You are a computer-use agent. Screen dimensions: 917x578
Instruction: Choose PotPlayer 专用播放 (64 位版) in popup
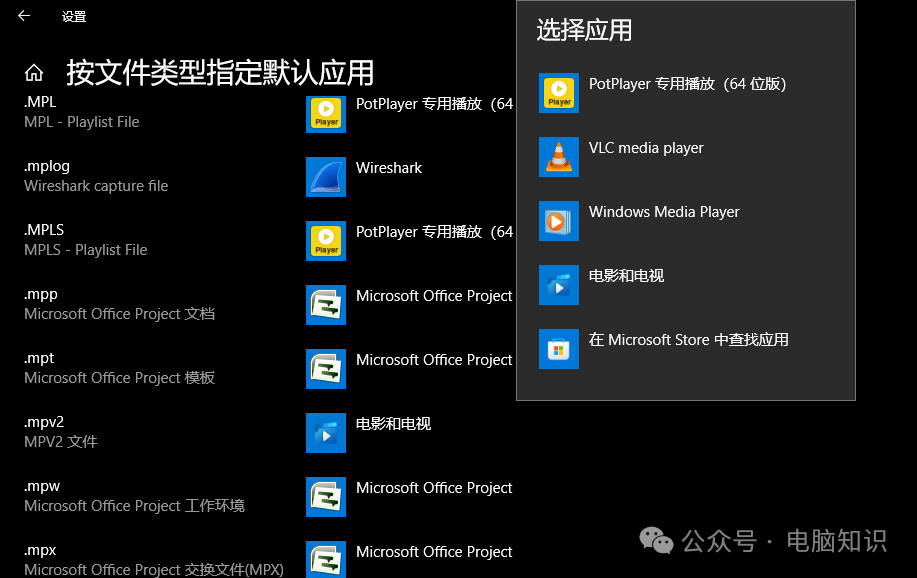point(687,84)
